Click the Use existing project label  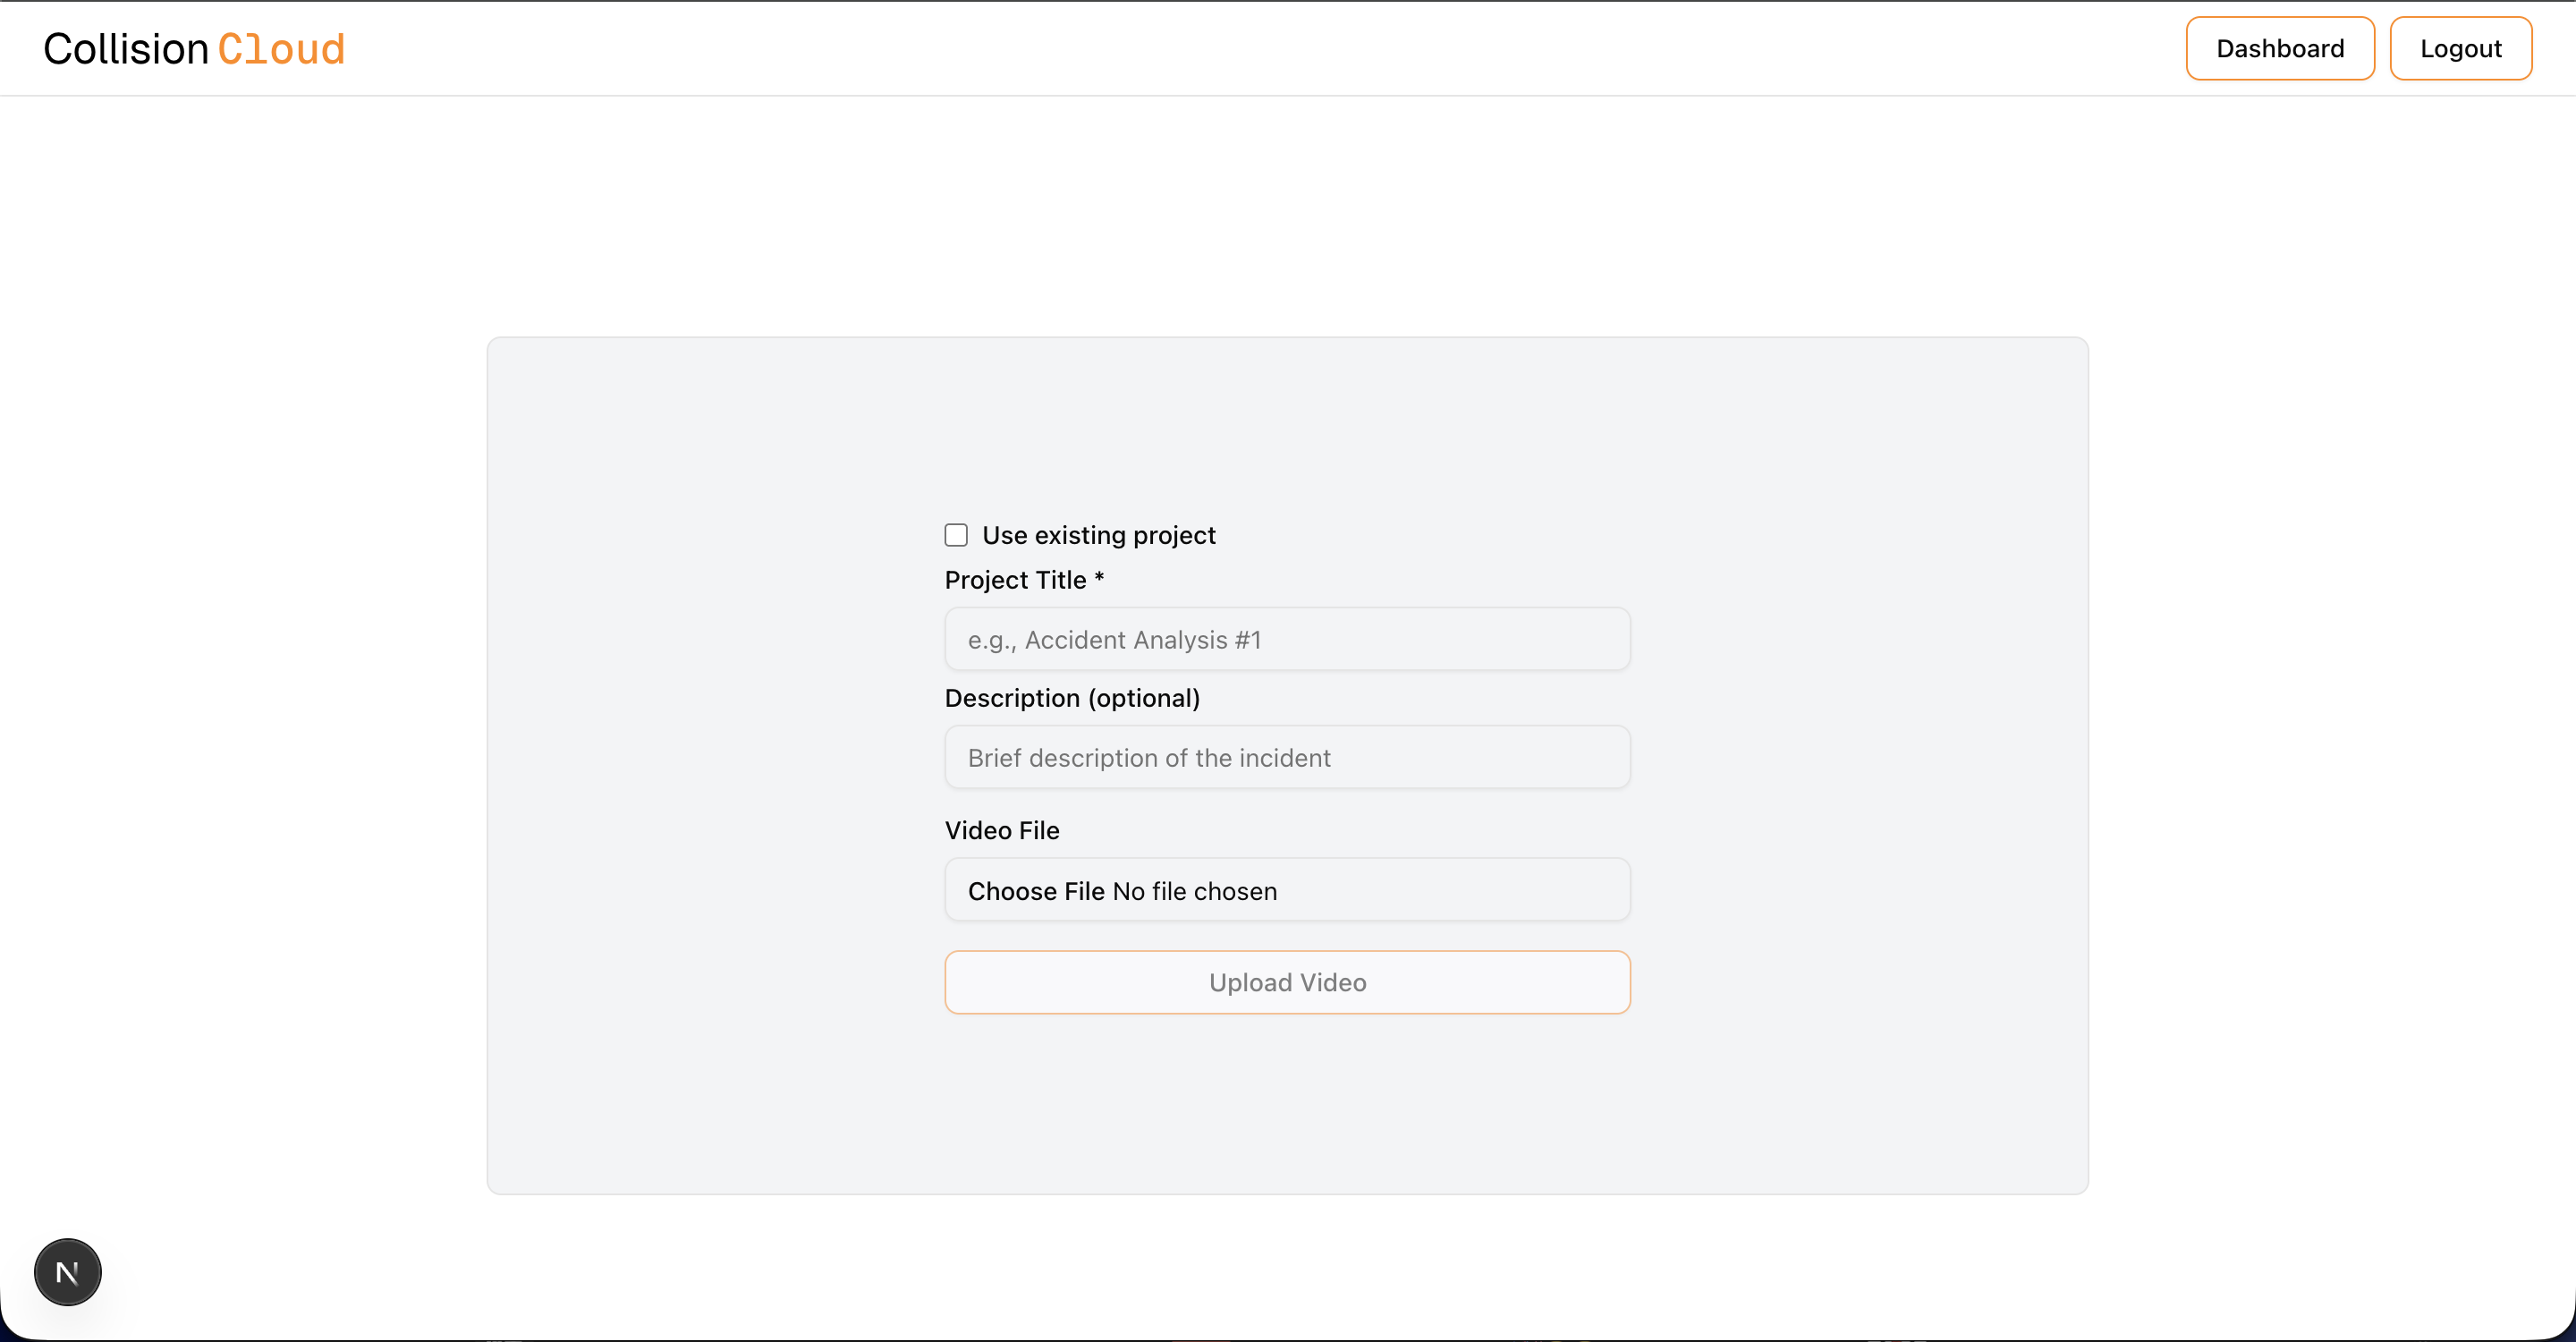[x=1098, y=535]
